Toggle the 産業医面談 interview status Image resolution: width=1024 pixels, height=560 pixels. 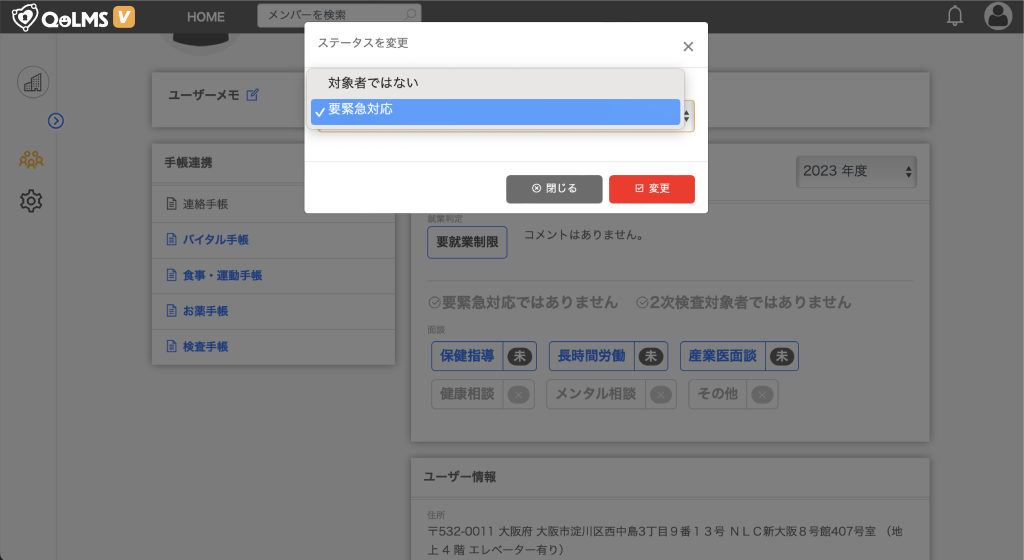tap(738, 356)
